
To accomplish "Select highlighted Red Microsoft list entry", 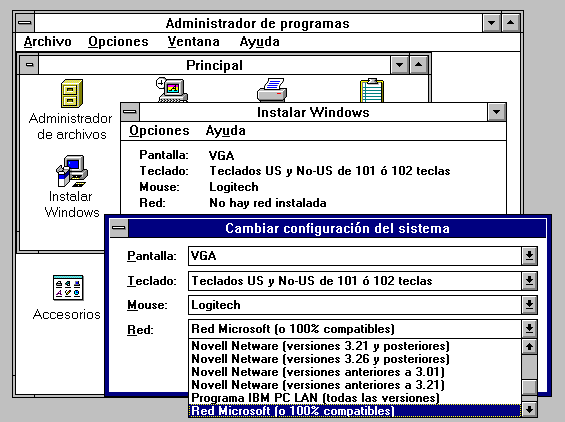I will tap(355, 411).
